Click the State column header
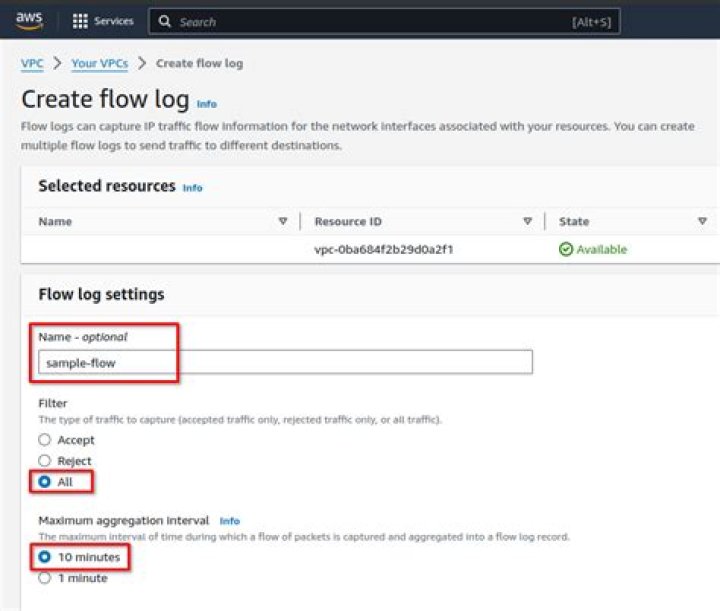720x611 pixels. click(574, 221)
